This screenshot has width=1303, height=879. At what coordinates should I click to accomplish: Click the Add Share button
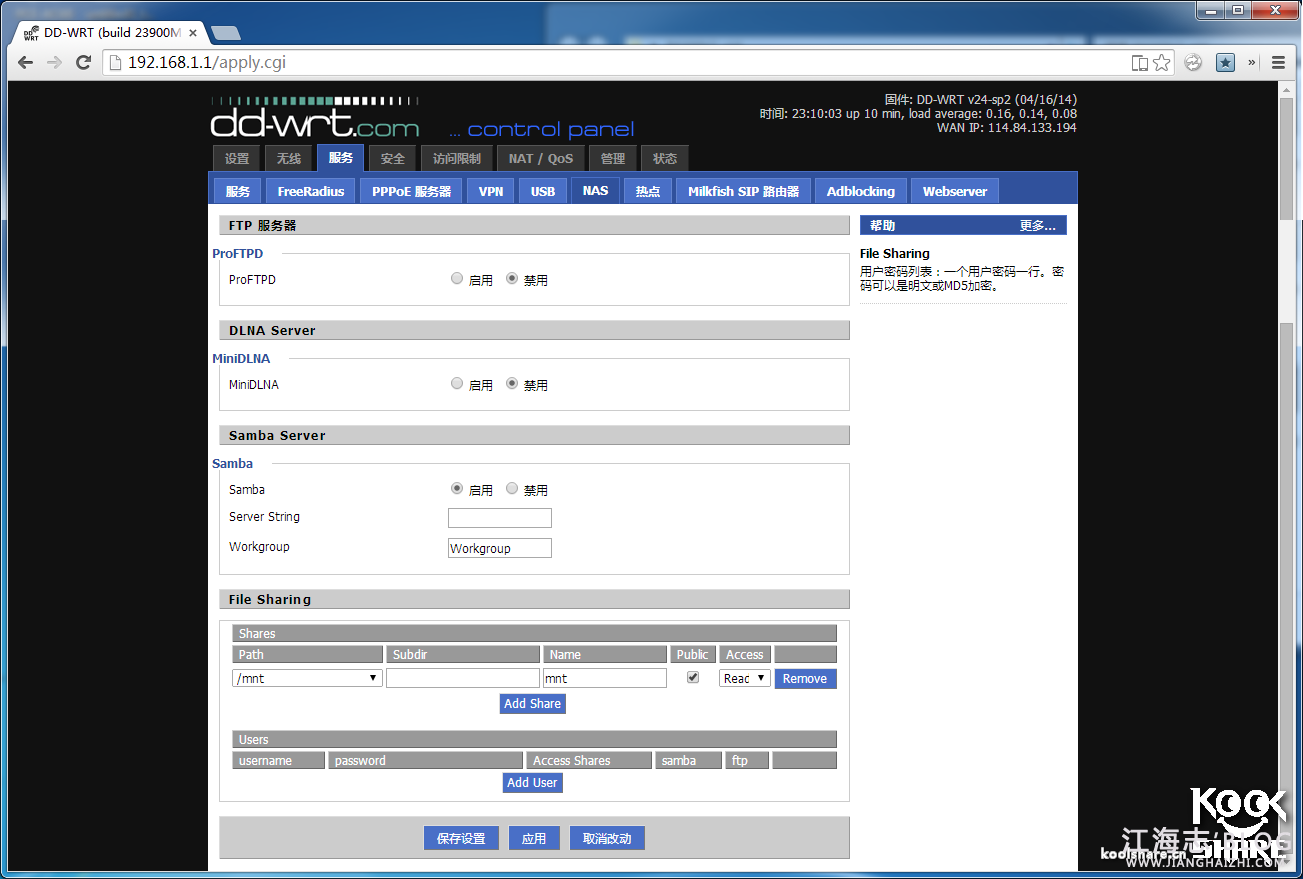(x=532, y=704)
